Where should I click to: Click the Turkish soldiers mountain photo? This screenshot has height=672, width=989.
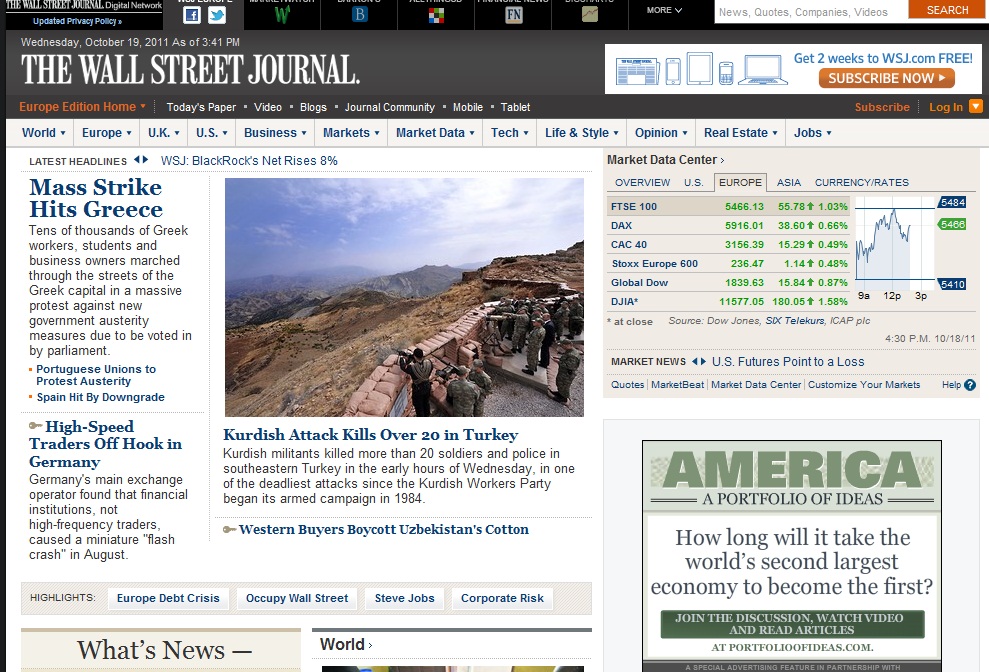[x=404, y=297]
